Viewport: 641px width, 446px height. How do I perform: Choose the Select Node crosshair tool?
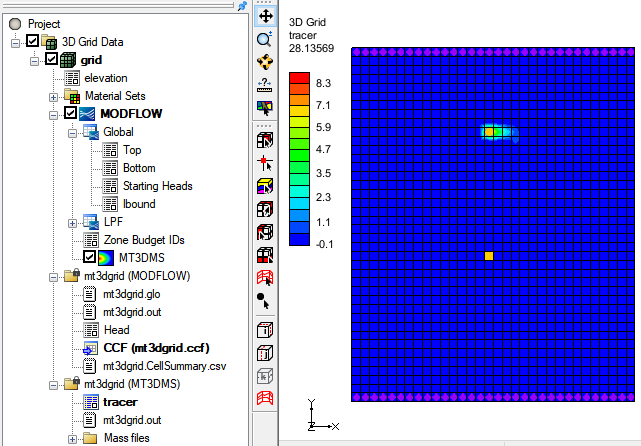click(265, 163)
